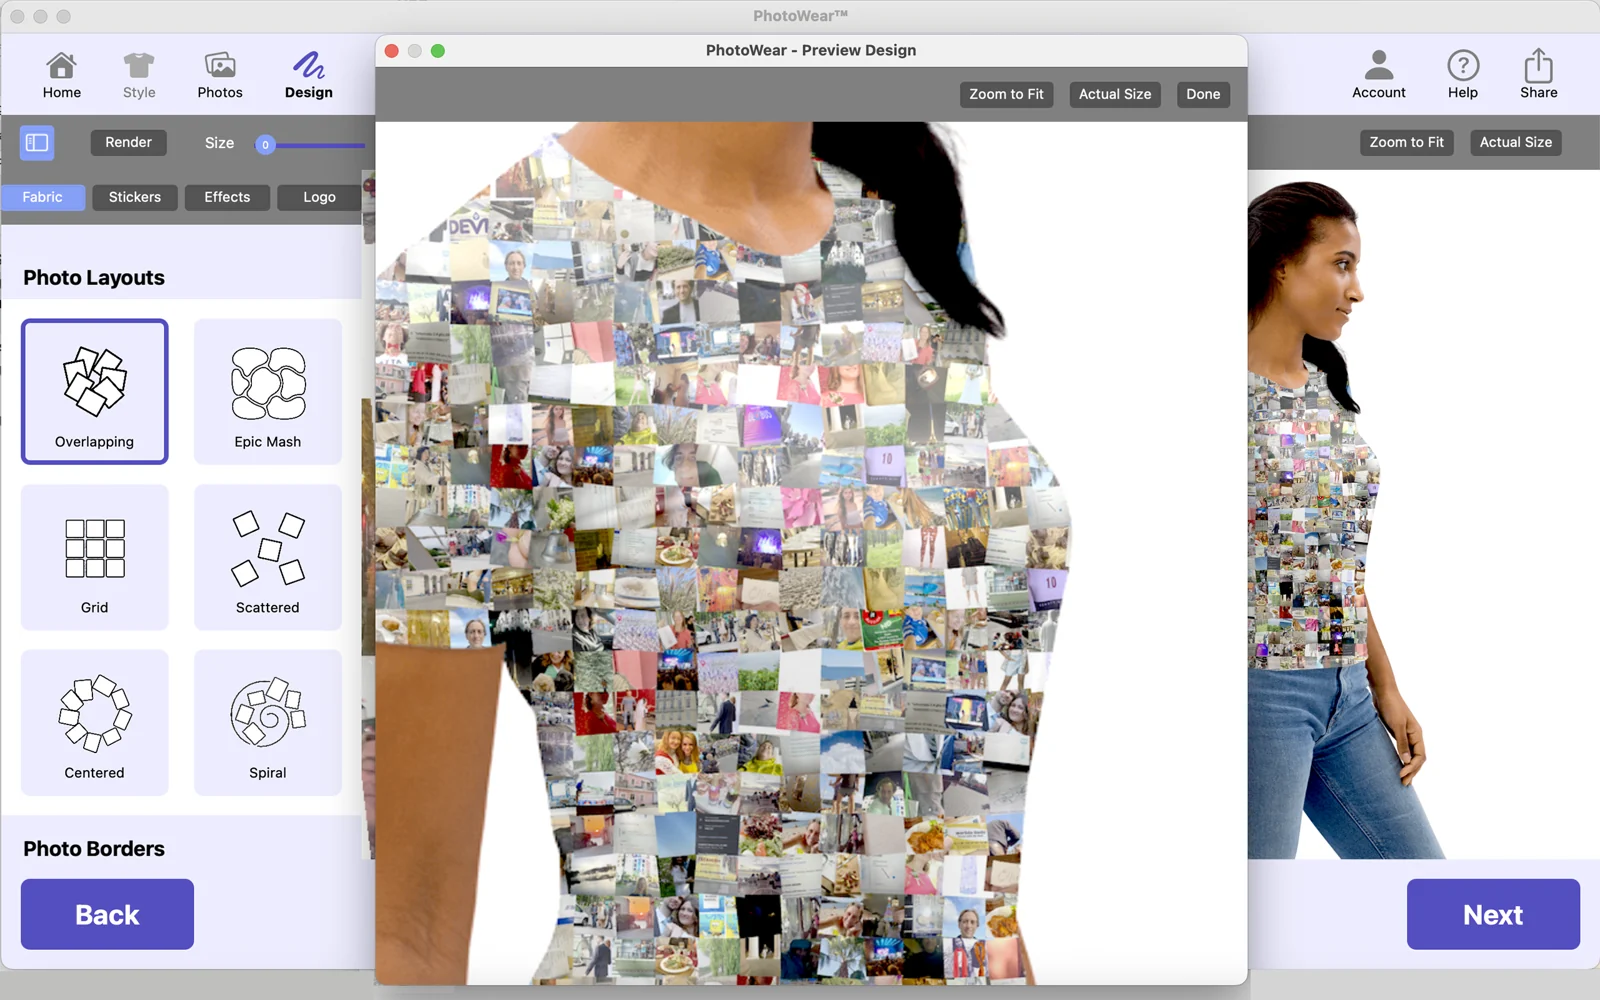This screenshot has width=1600, height=1000.
Task: Choose the Overlapping photo layout
Action: (95, 392)
